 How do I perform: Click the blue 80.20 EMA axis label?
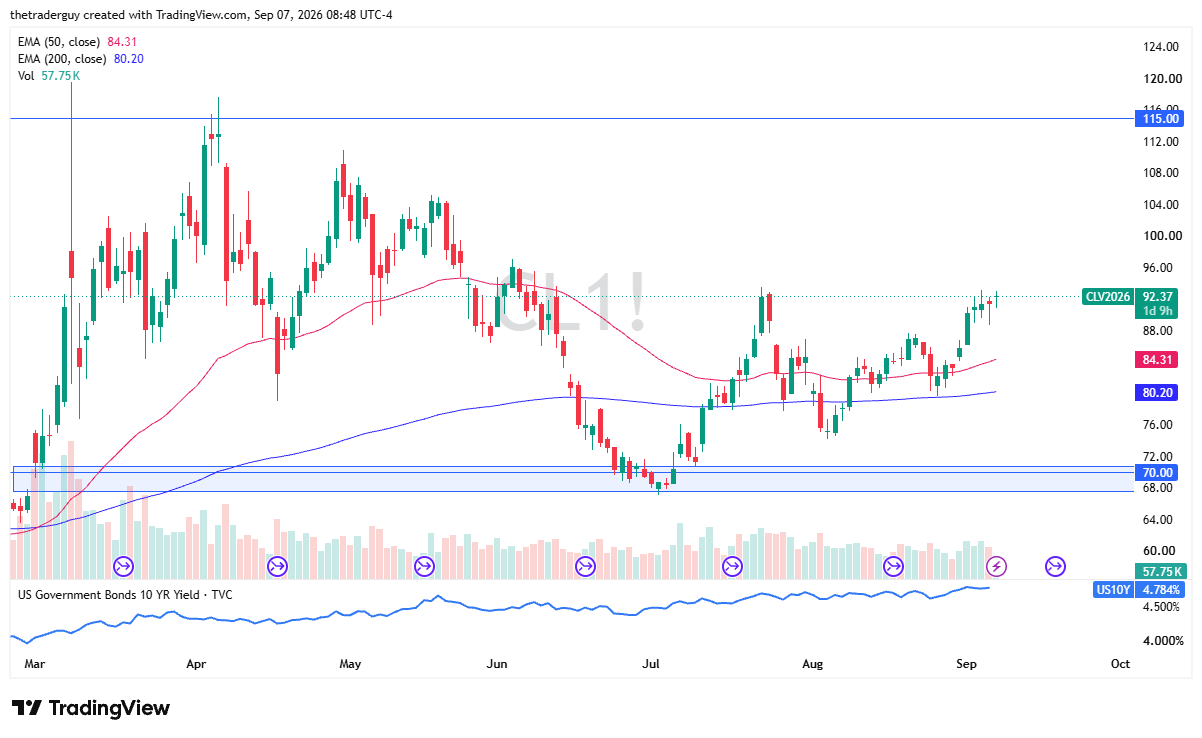pos(1158,393)
